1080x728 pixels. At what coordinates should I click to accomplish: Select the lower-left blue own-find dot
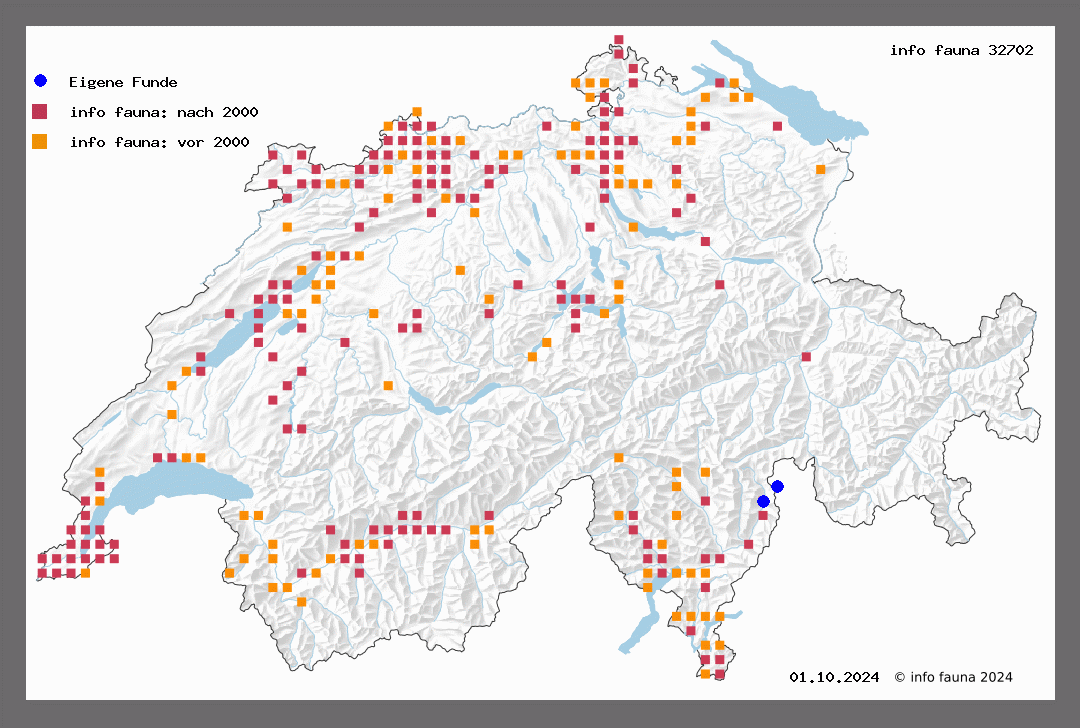coord(763,501)
